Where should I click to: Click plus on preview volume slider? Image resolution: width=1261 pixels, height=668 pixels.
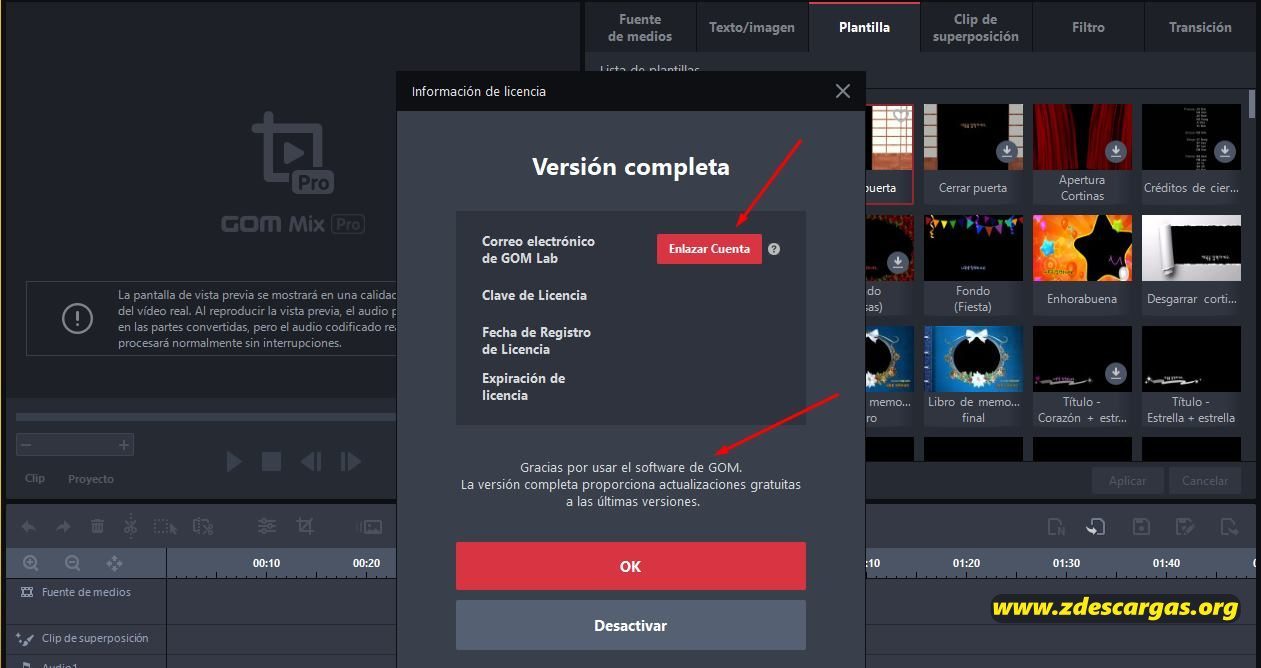click(x=124, y=445)
